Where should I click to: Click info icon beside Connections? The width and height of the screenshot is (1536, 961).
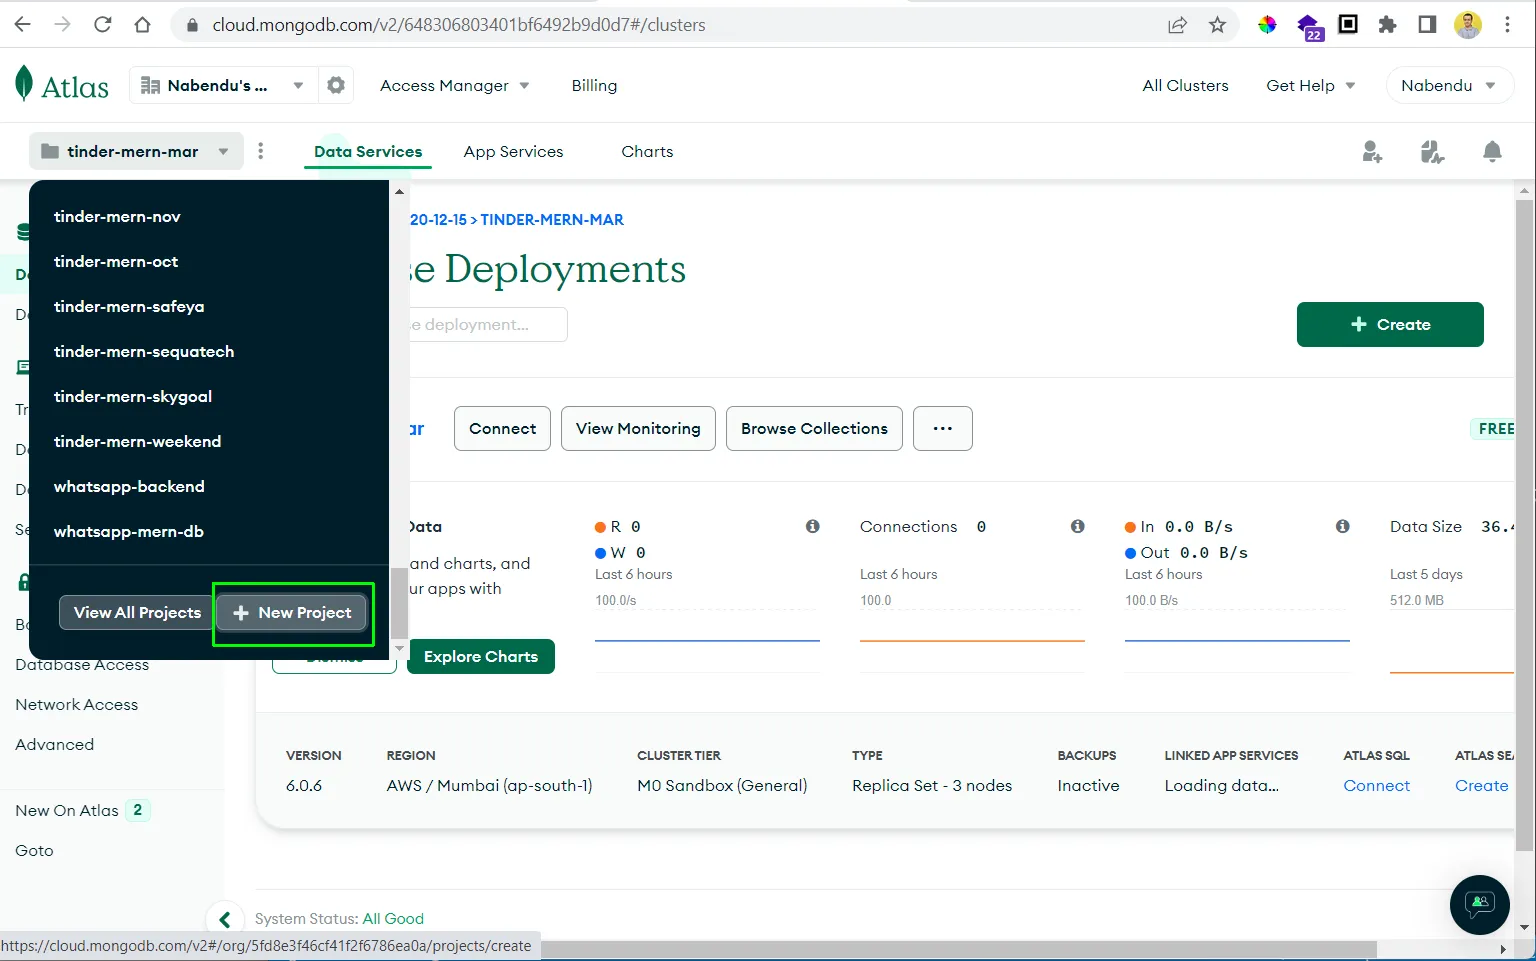click(x=1078, y=526)
